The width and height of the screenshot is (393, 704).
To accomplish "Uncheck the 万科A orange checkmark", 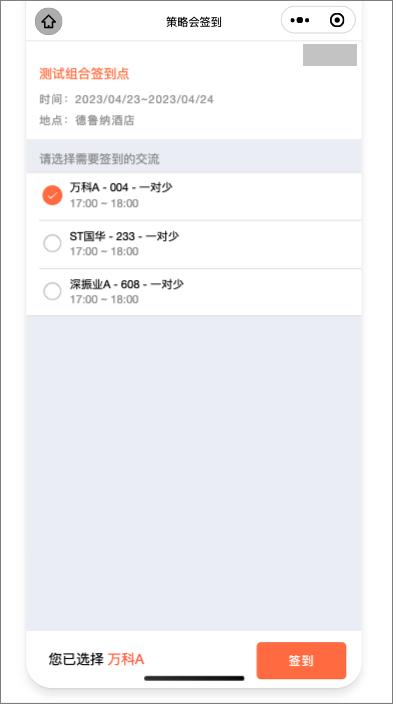I will coord(52,195).
